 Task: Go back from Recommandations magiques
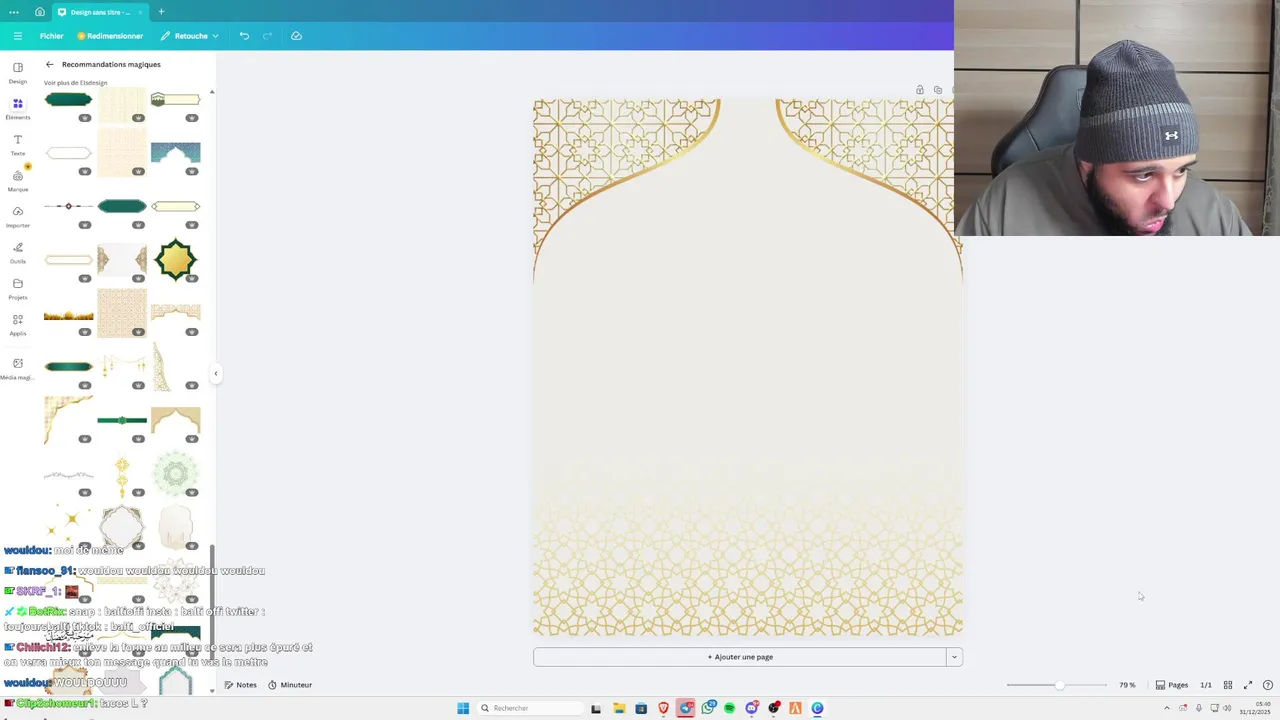tap(49, 64)
